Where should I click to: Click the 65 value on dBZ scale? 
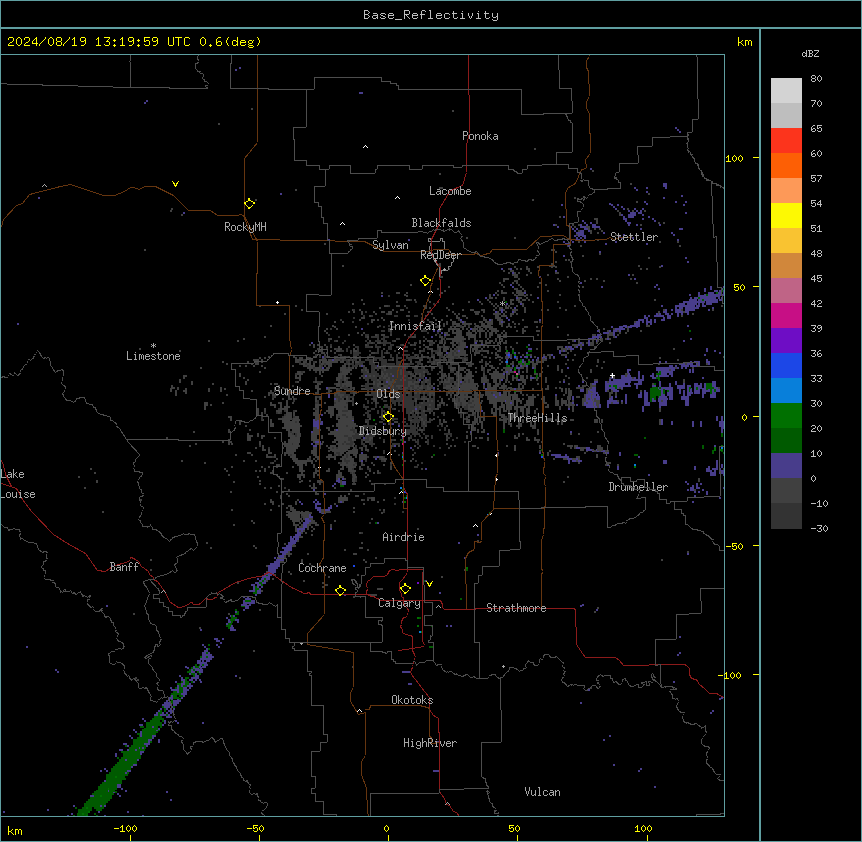click(816, 128)
